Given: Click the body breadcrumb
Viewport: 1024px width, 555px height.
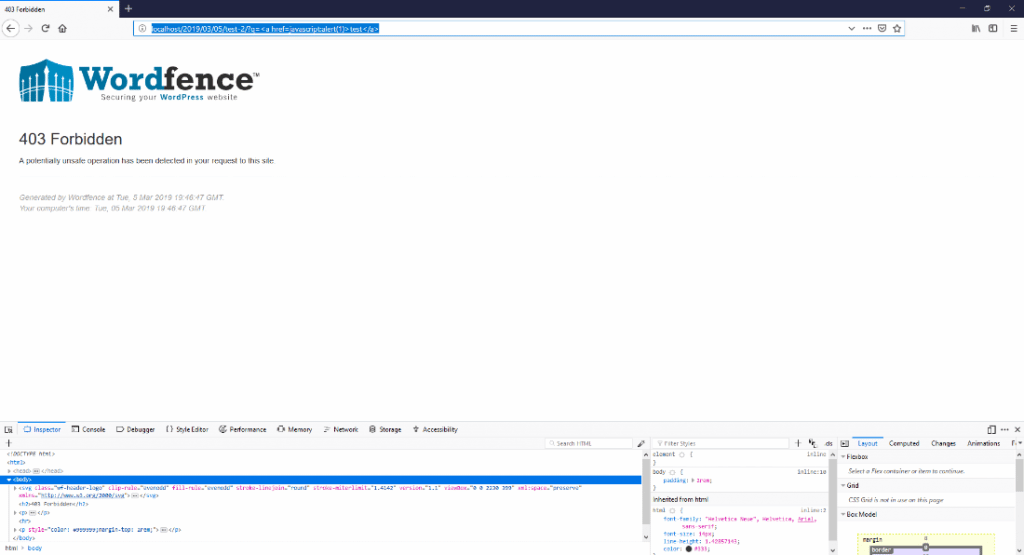Looking at the screenshot, I should (35, 548).
